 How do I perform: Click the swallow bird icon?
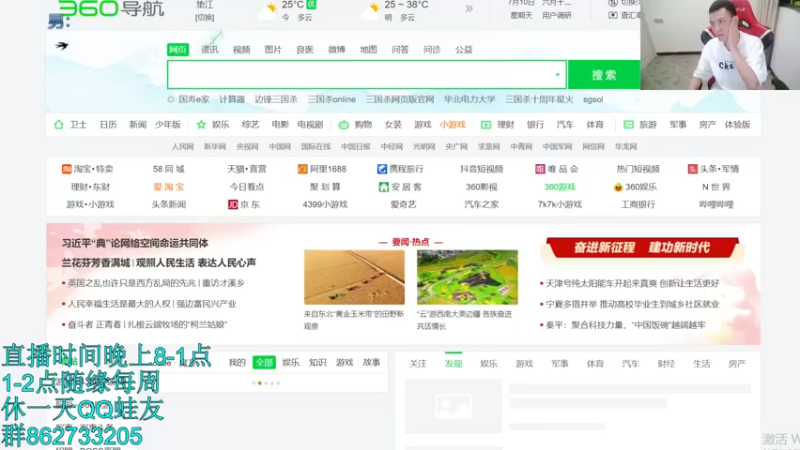(62, 46)
